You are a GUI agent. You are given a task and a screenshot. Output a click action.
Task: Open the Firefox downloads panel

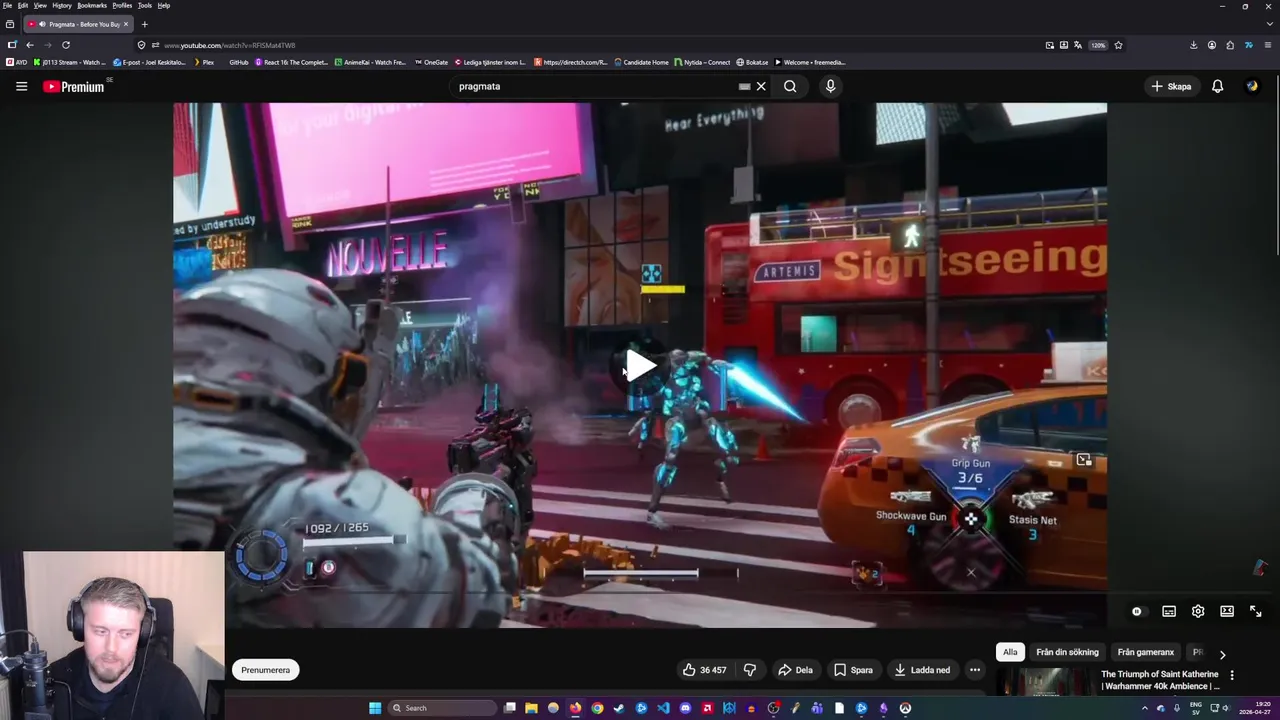(1193, 45)
